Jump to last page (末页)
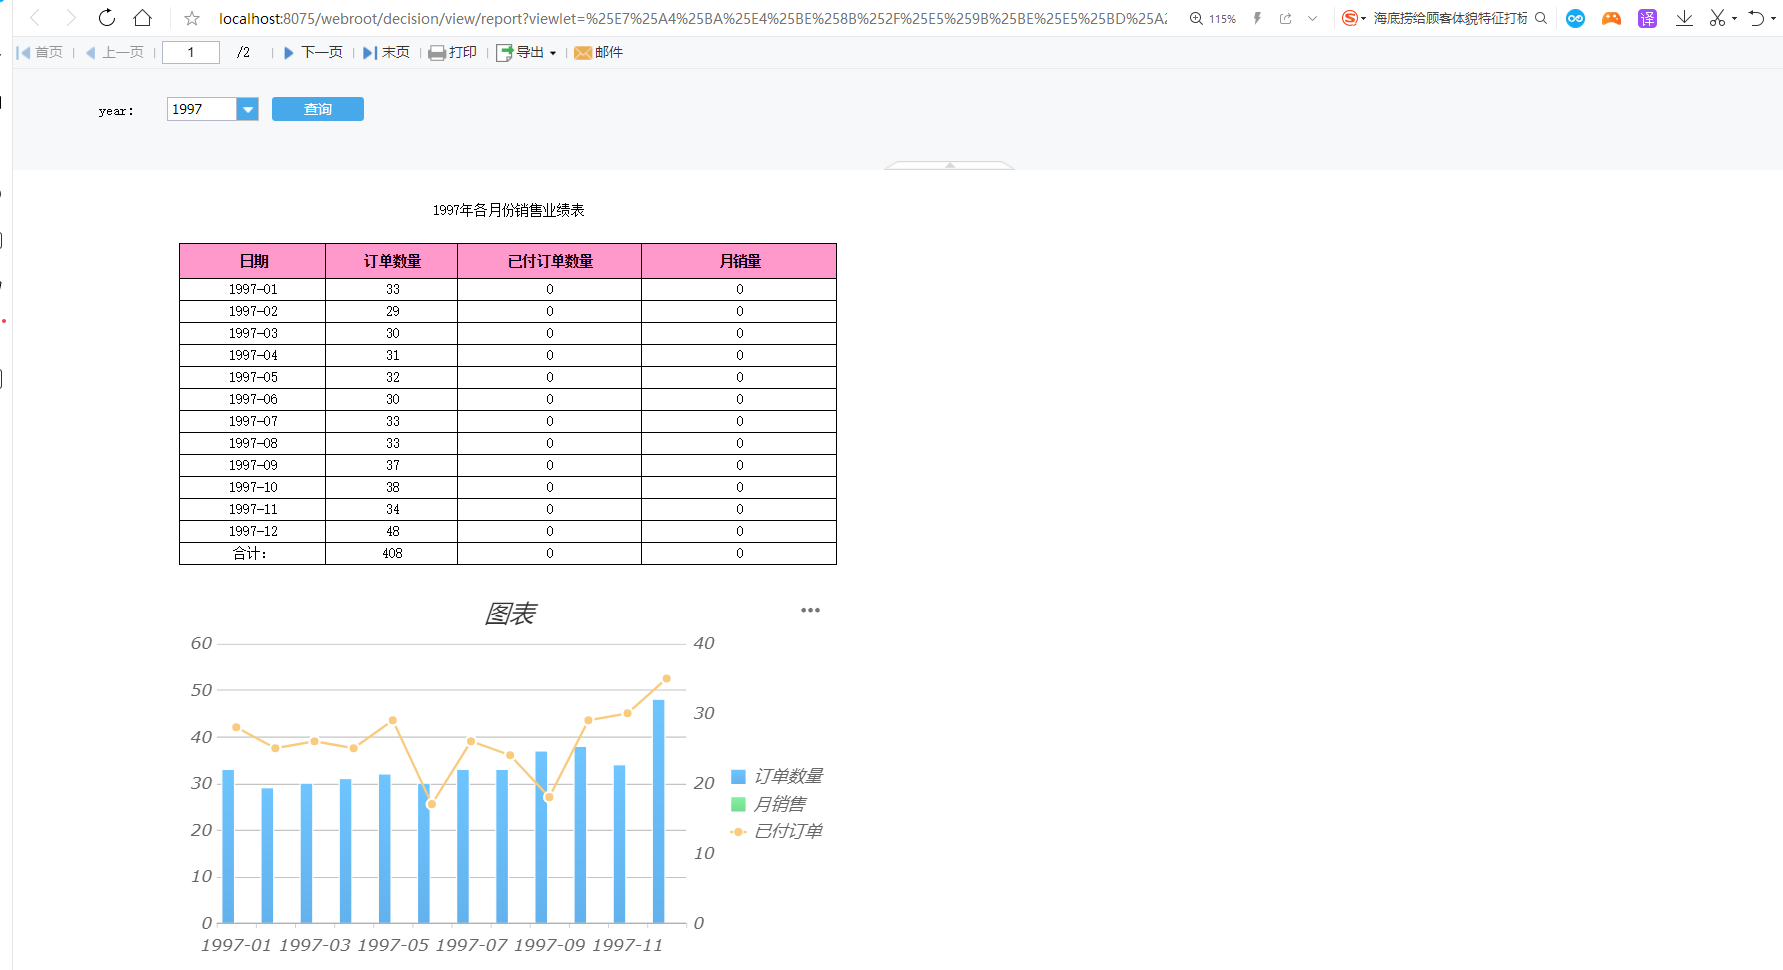 [386, 52]
